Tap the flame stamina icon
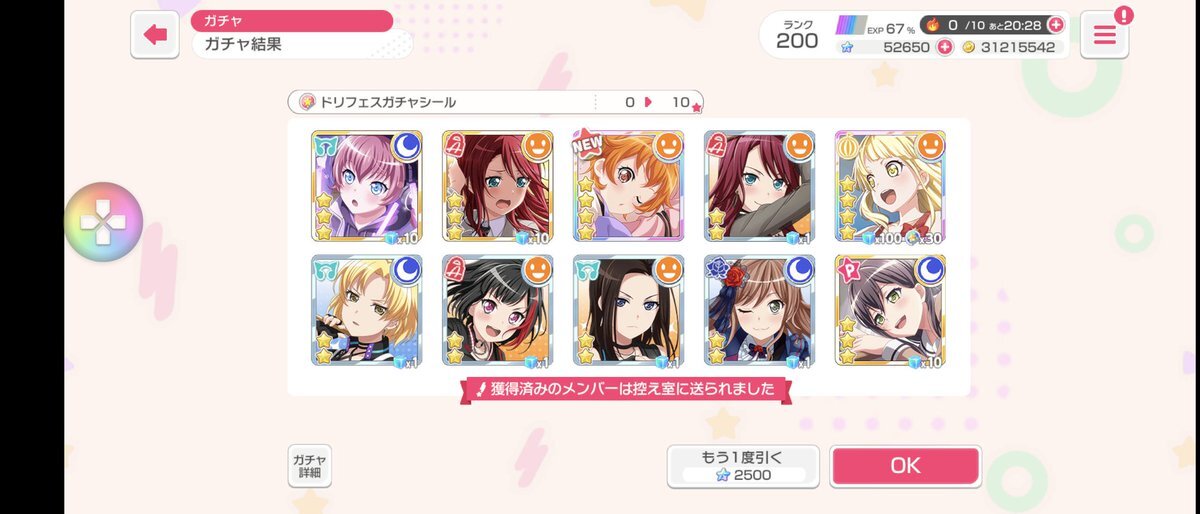 point(930,24)
